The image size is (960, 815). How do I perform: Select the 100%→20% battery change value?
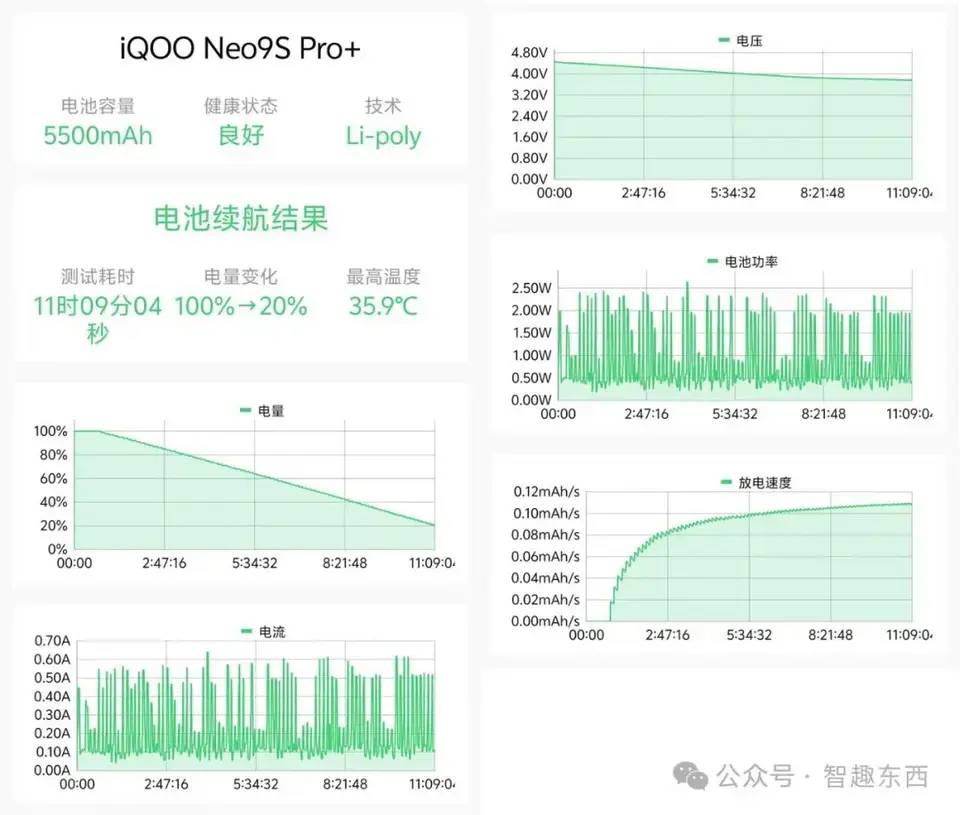[x=241, y=306]
